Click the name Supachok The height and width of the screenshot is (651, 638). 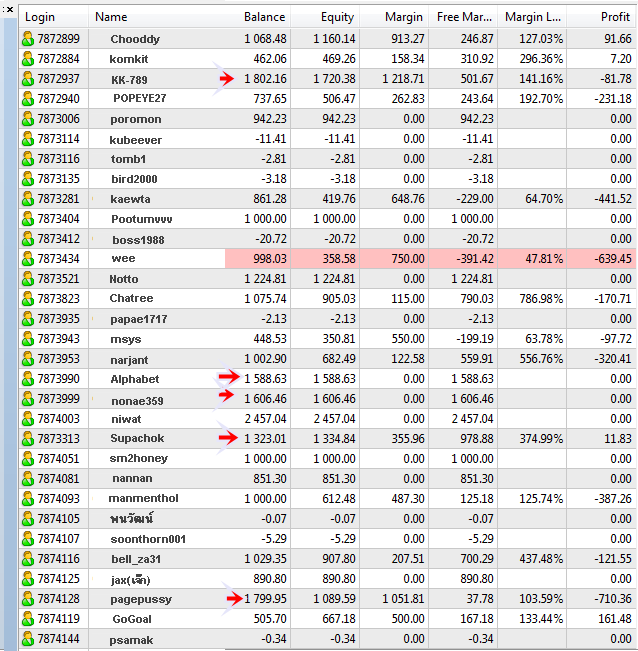point(137,438)
